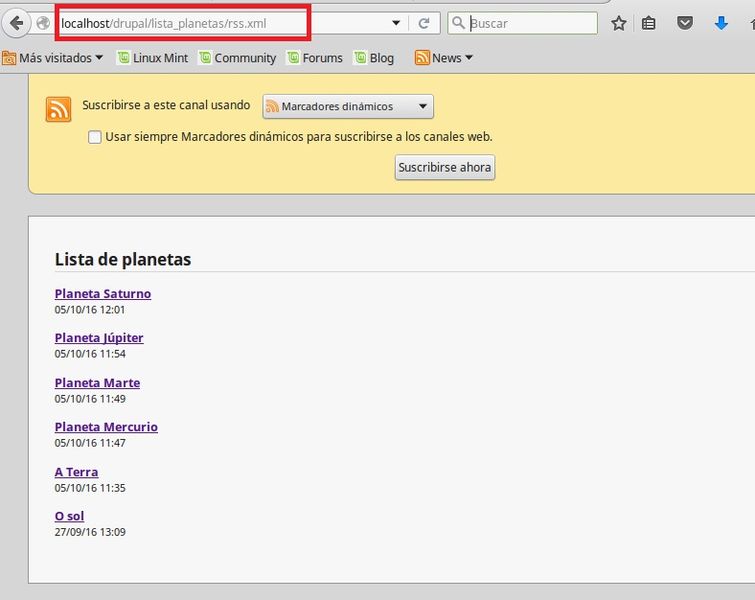This screenshot has width=755, height=600.
Task: Open the A Terra link
Action: (76, 472)
